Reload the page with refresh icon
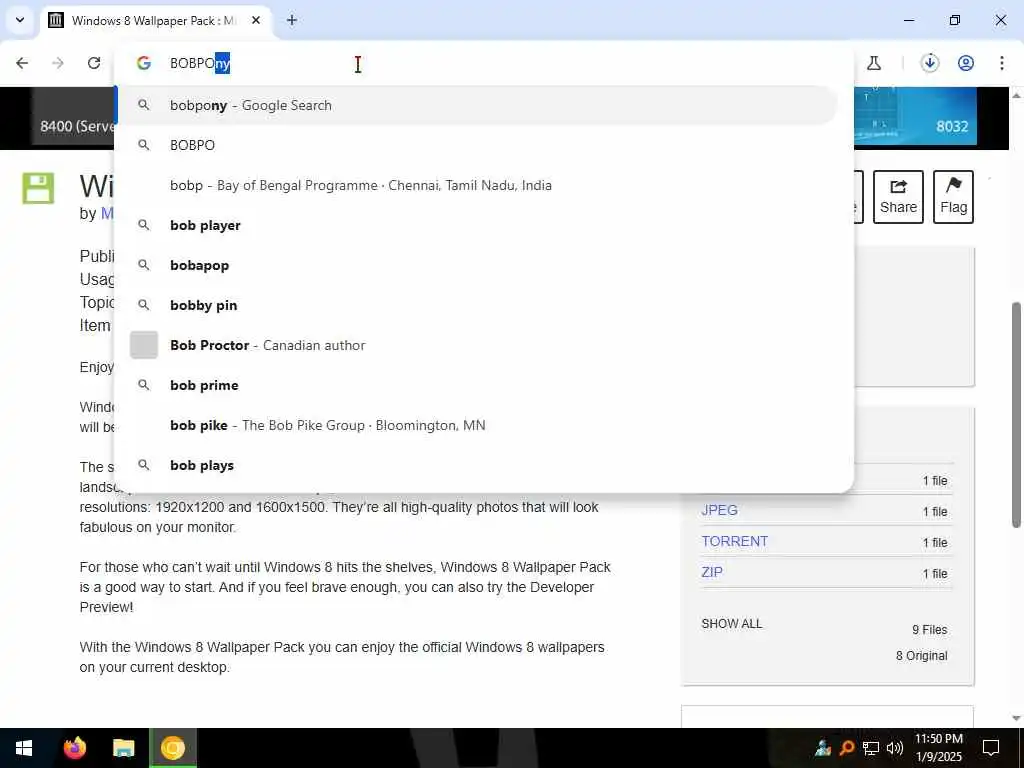The width and height of the screenshot is (1024, 768). (94, 63)
